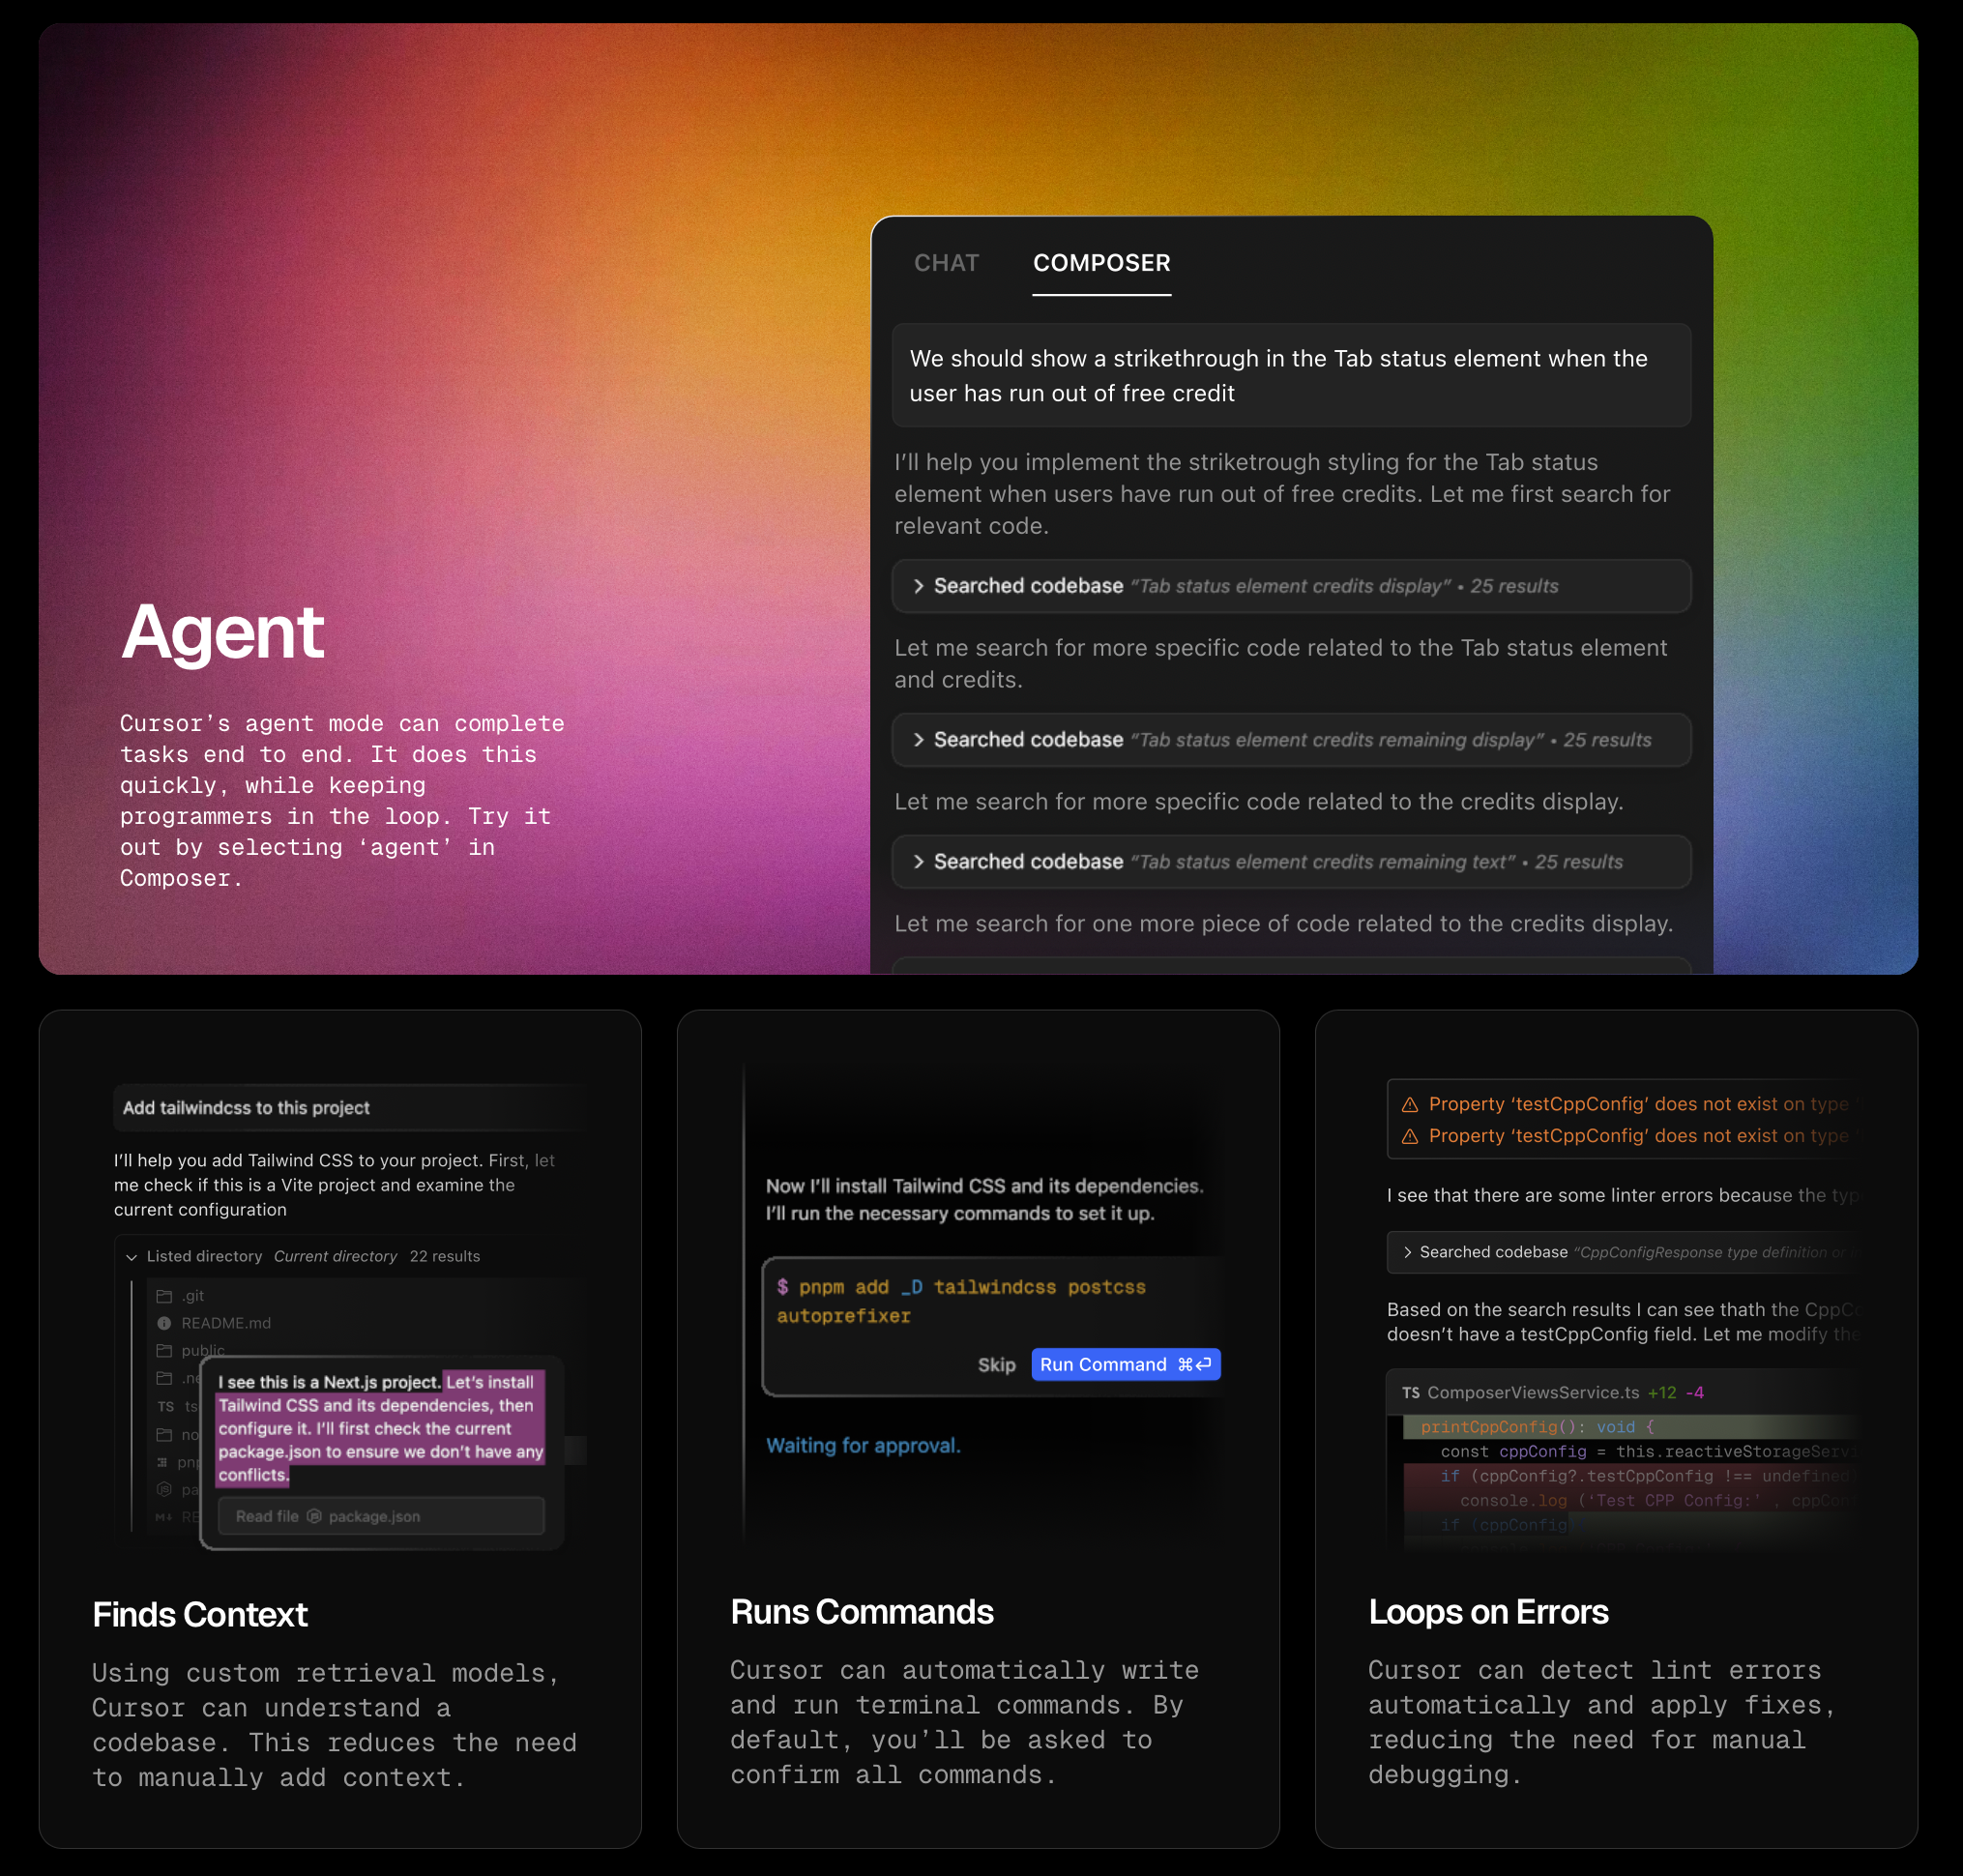Click the highlighted 'Let's install Tailwind CSS' text
This screenshot has width=1963, height=1876.
pos(380,1428)
